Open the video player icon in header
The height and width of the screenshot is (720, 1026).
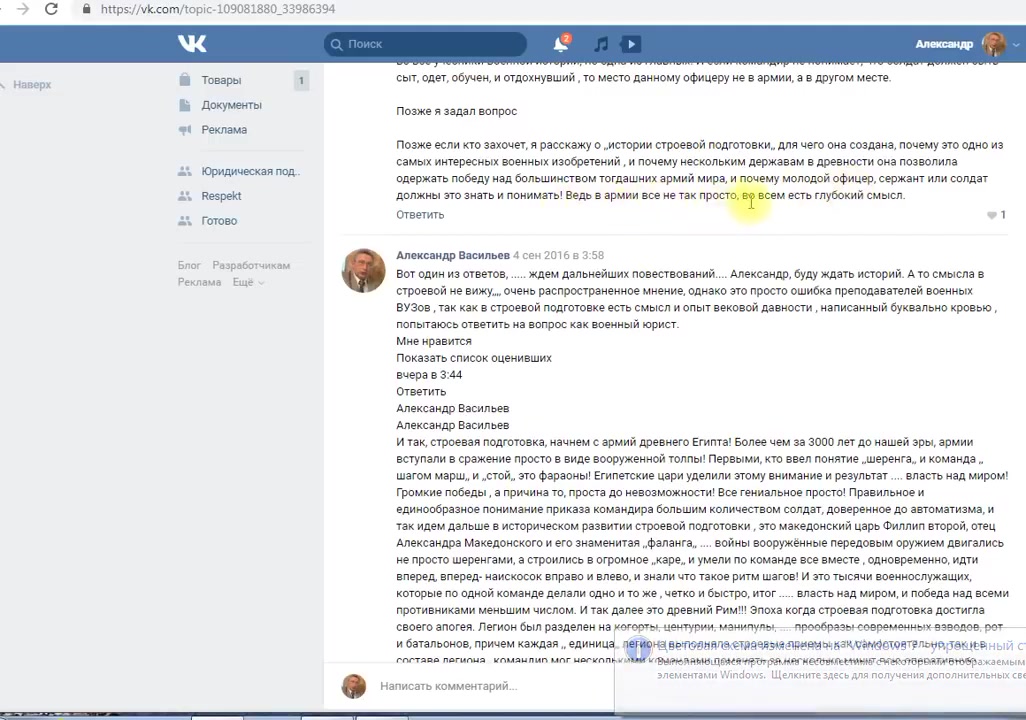(x=631, y=44)
